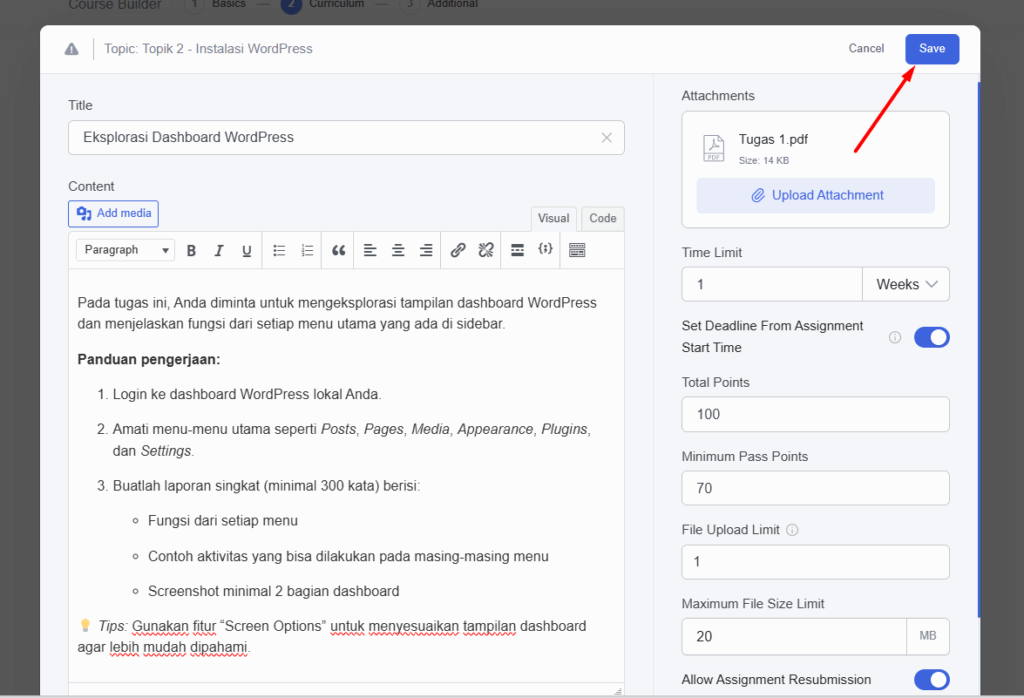The height and width of the screenshot is (698, 1024).
Task: Insert an unordered bullet list
Action: coord(279,250)
